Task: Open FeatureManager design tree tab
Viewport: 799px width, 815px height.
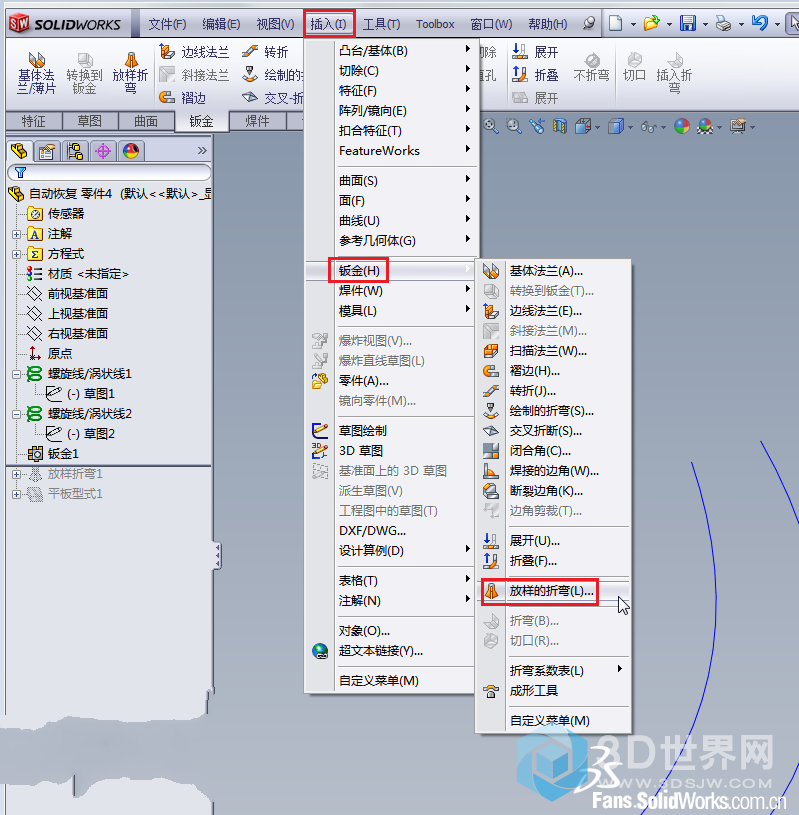Action: [x=19, y=151]
